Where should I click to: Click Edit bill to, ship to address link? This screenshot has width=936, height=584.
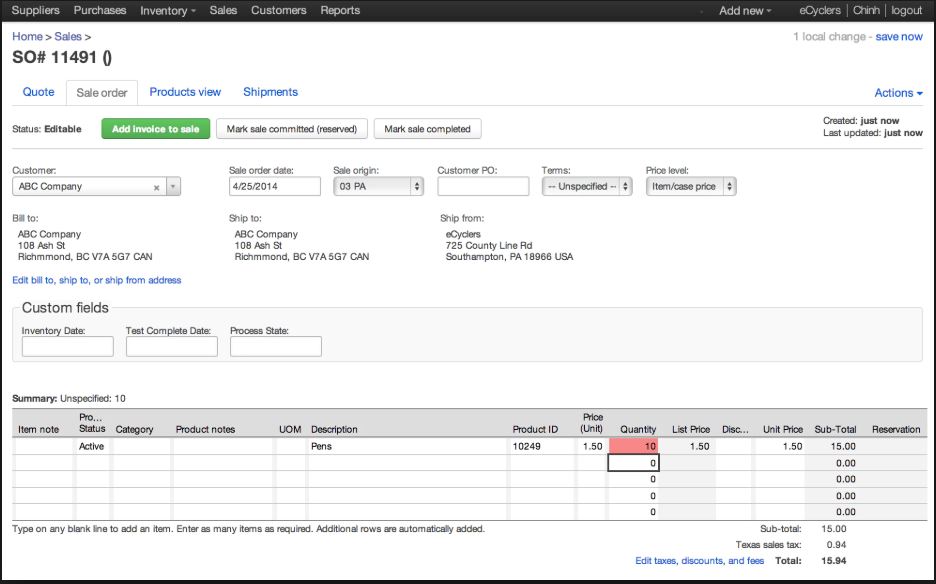pyautogui.click(x=95, y=279)
